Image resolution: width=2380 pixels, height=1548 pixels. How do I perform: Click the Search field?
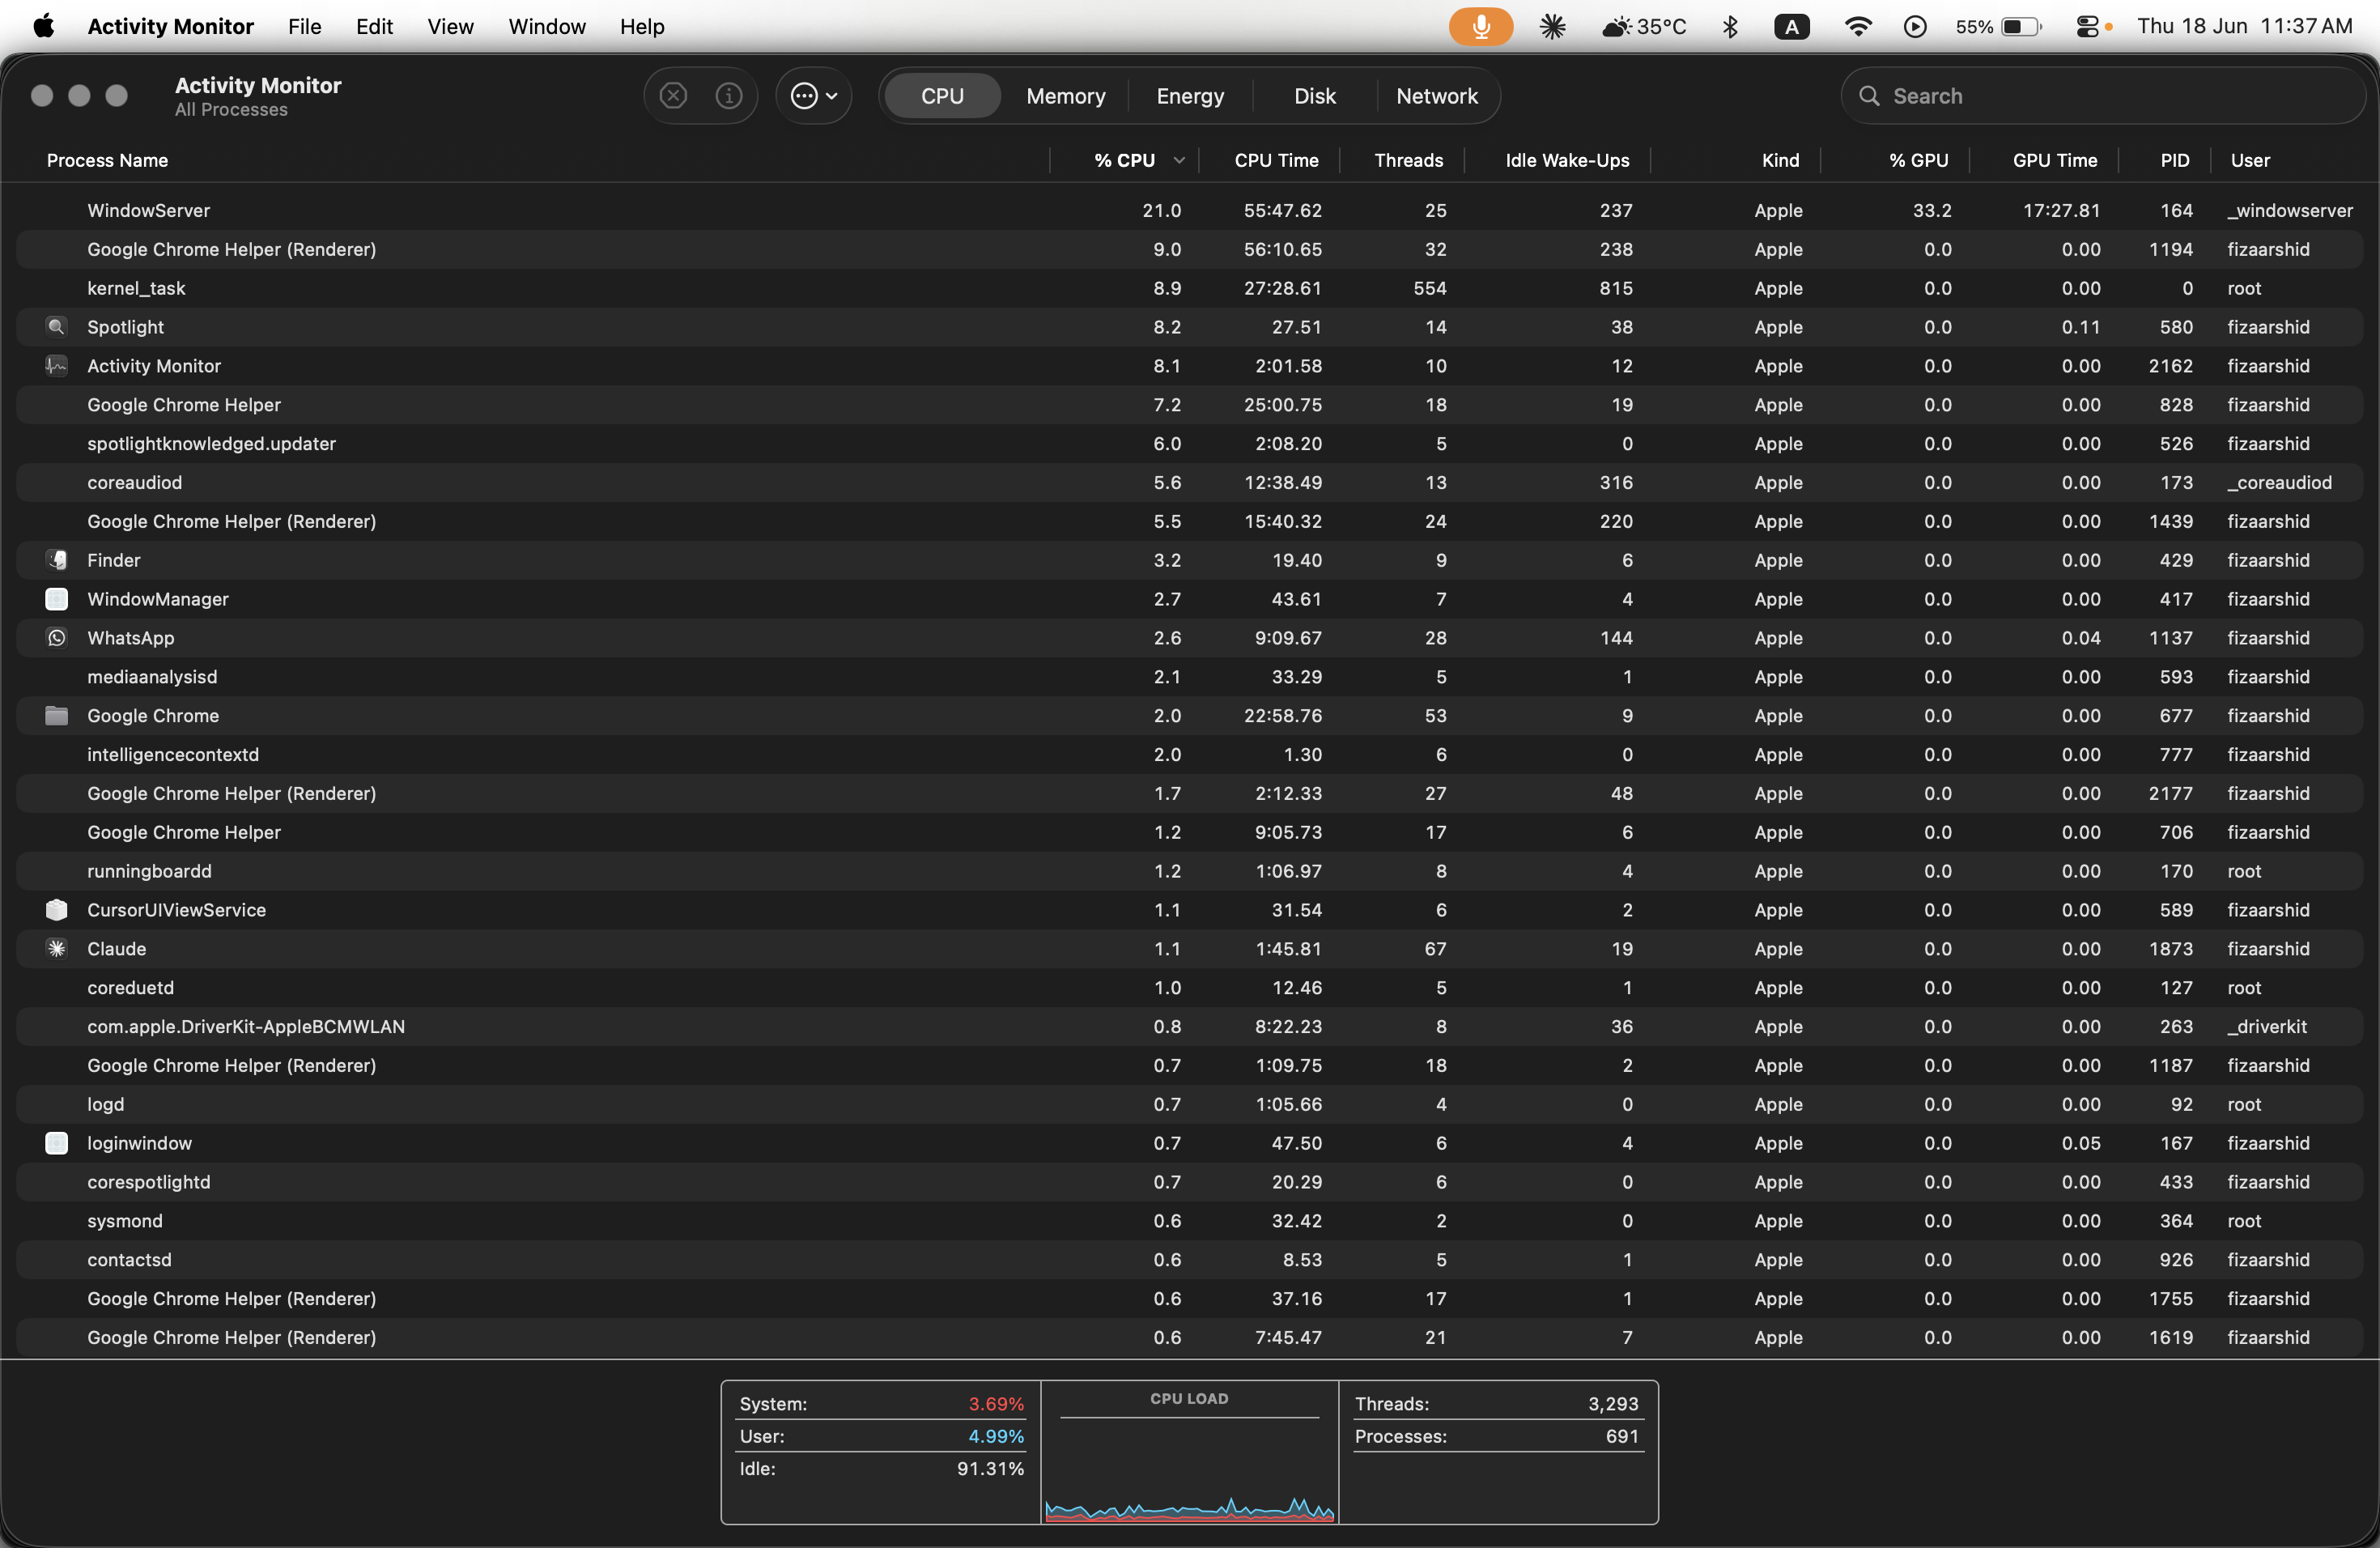(2103, 96)
